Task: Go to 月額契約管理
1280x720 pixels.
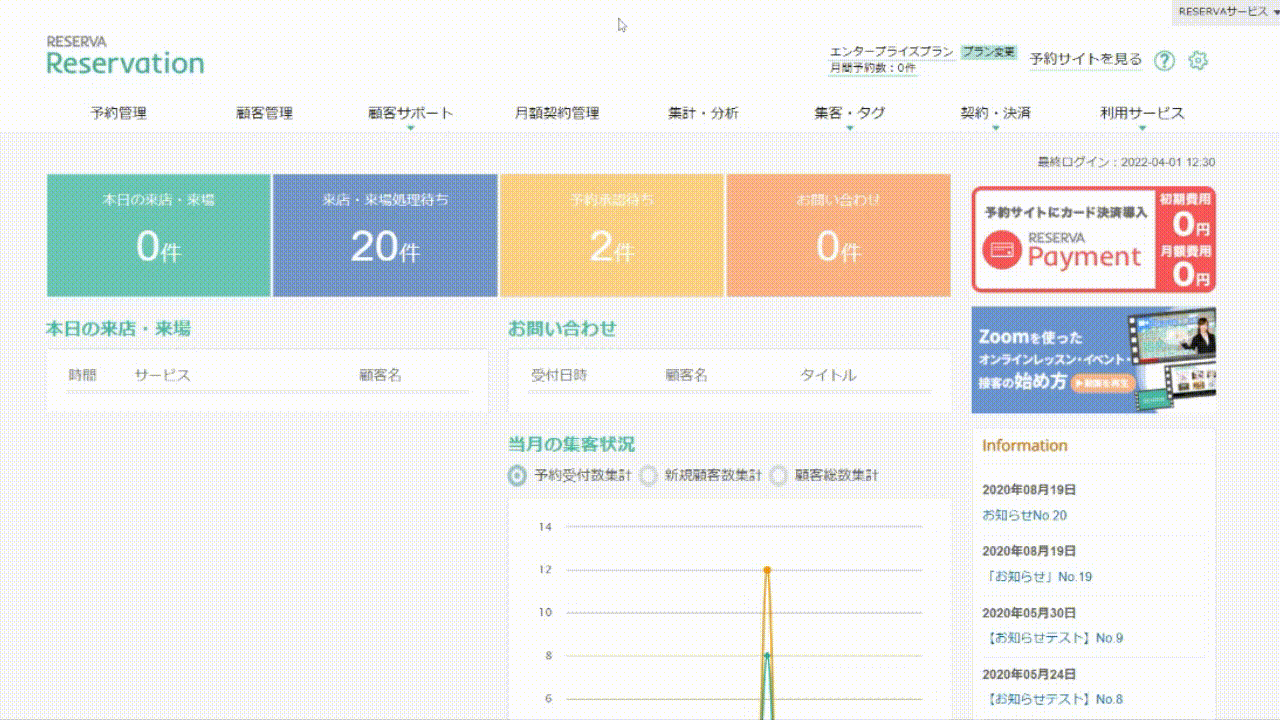Action: (557, 114)
